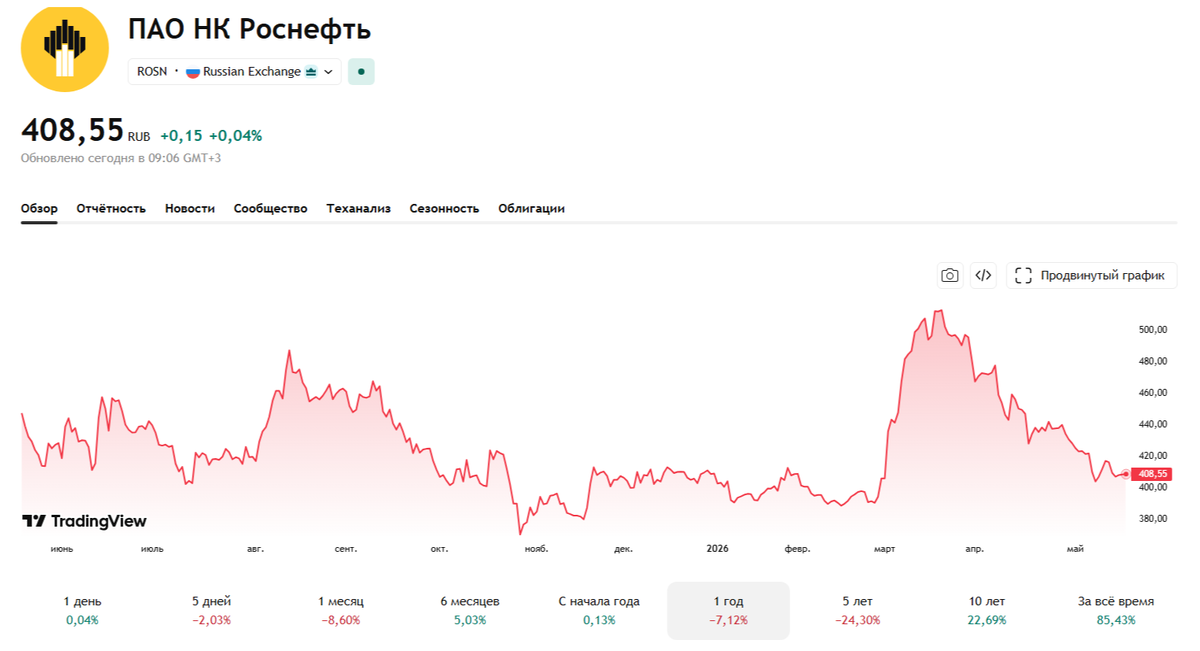The image size is (1200, 651).
Task: Expand the ROSN Russian Exchange selector
Action: [x=235, y=72]
